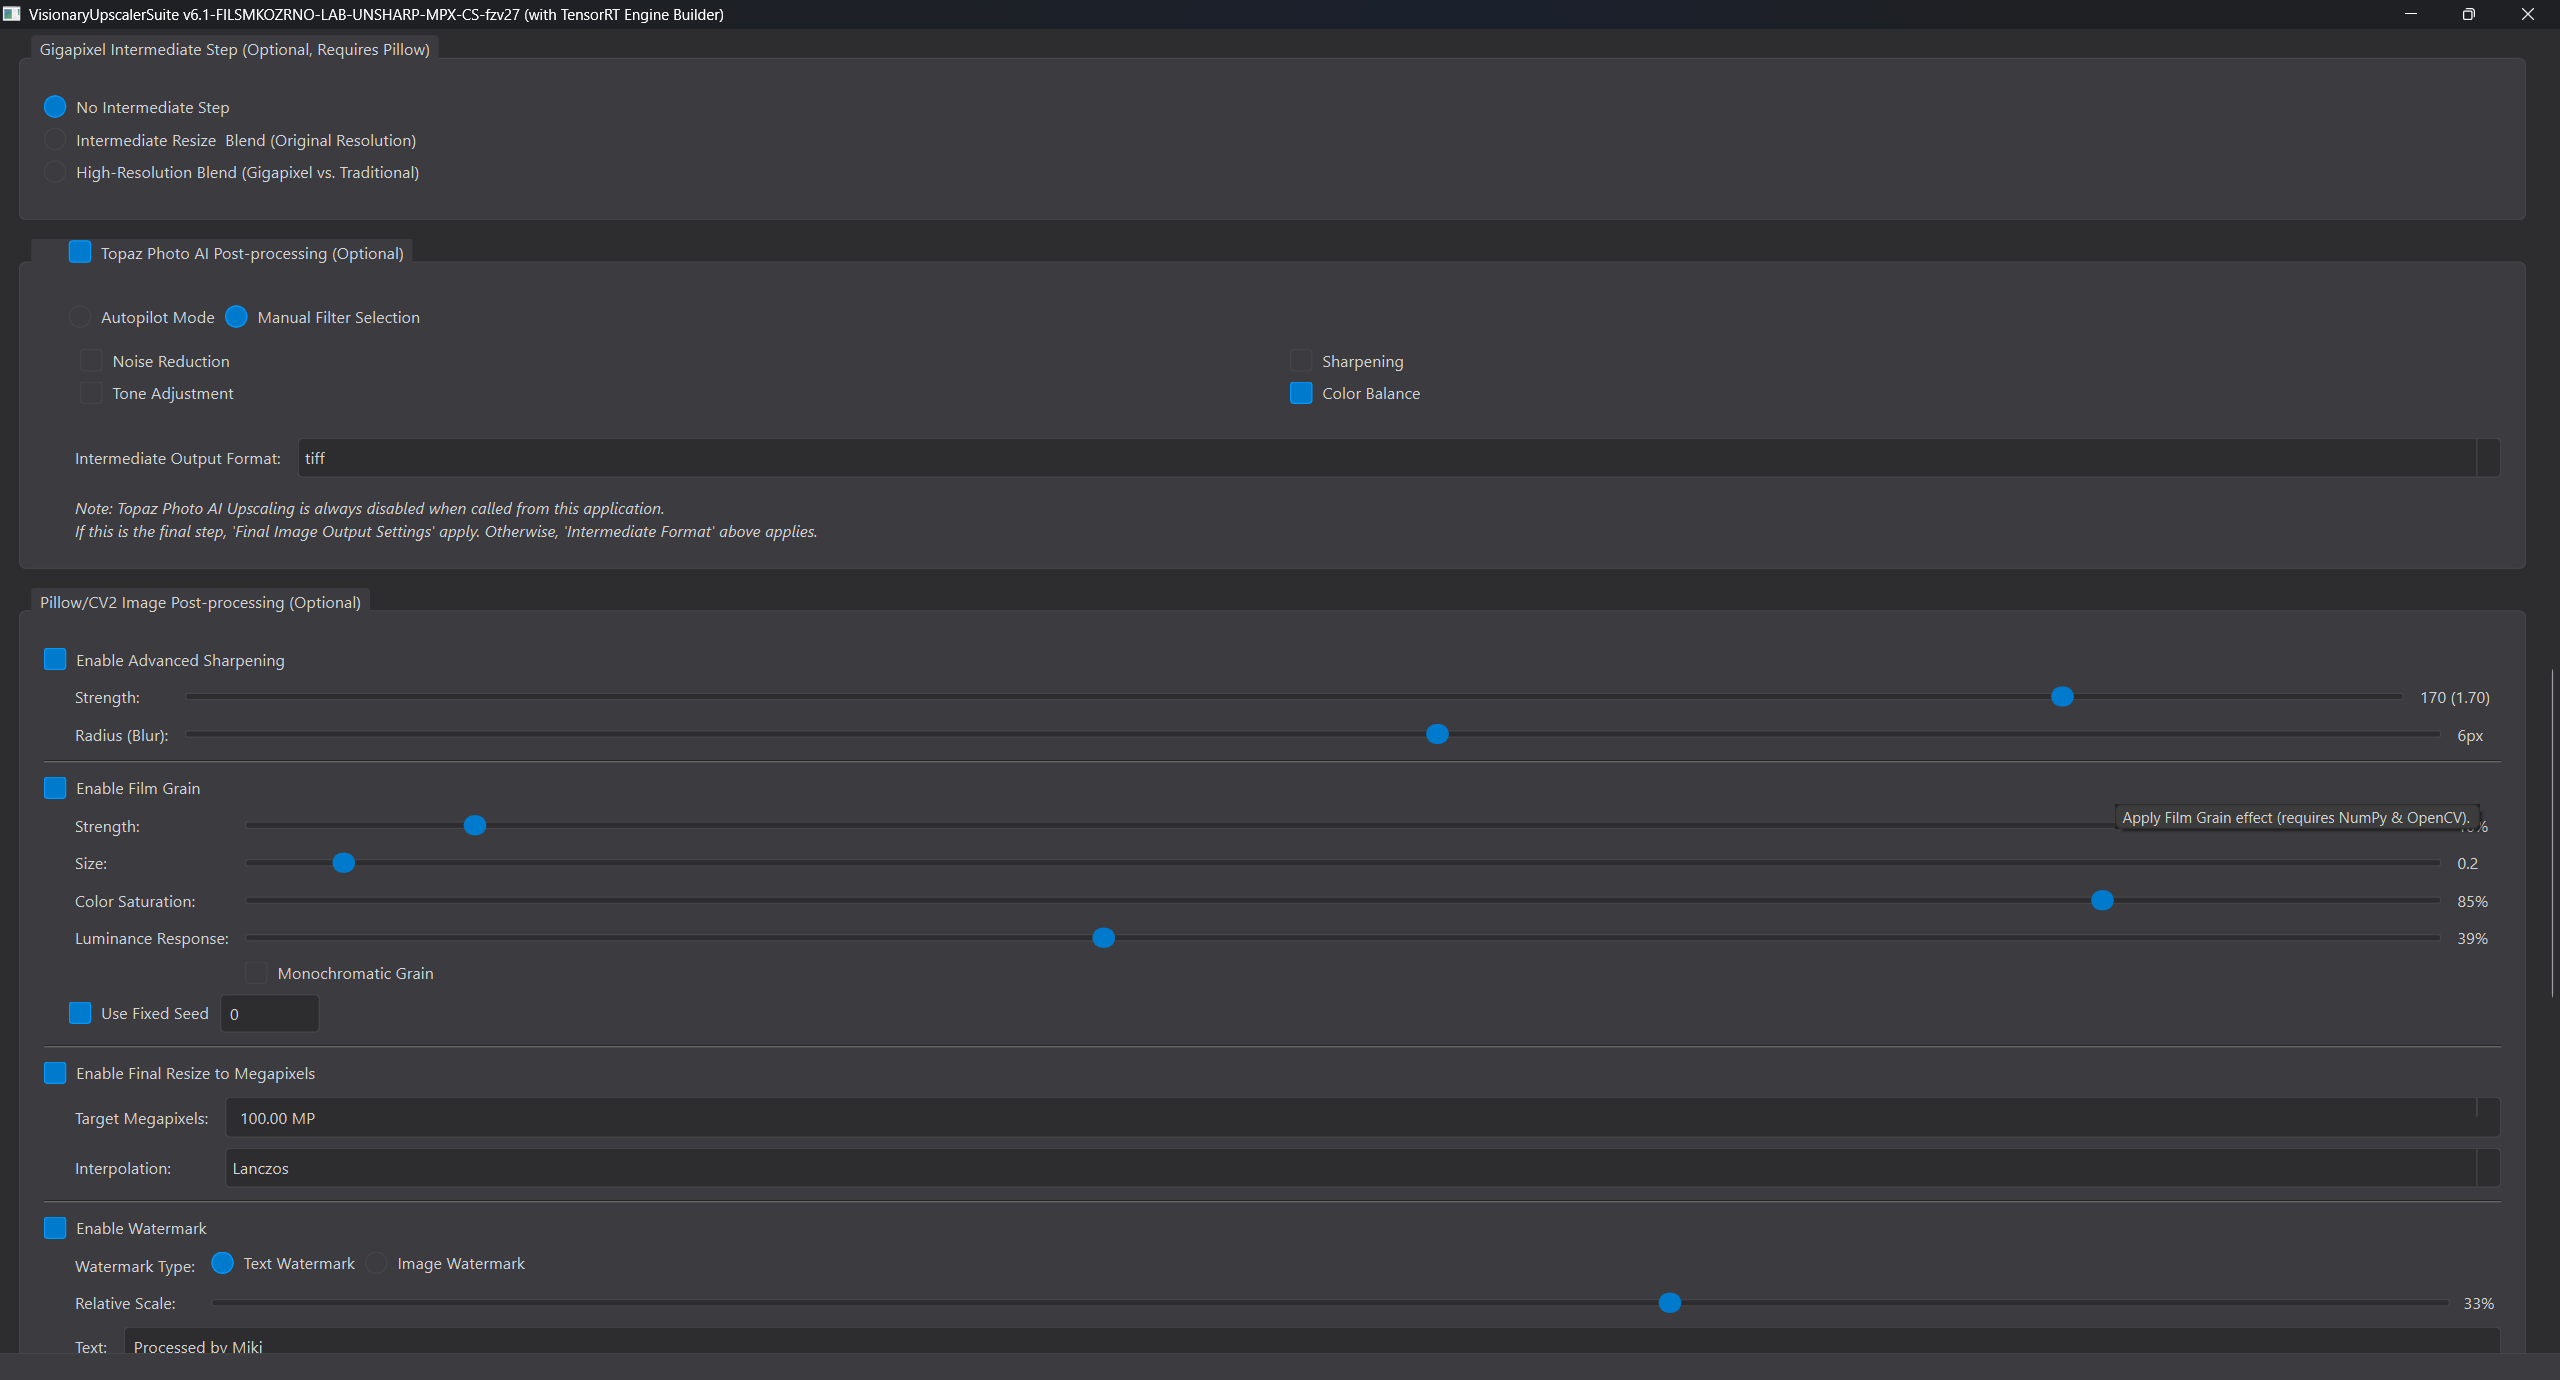This screenshot has width=2560, height=1380.
Task: Restore down the application window
Action: (x=2468, y=14)
